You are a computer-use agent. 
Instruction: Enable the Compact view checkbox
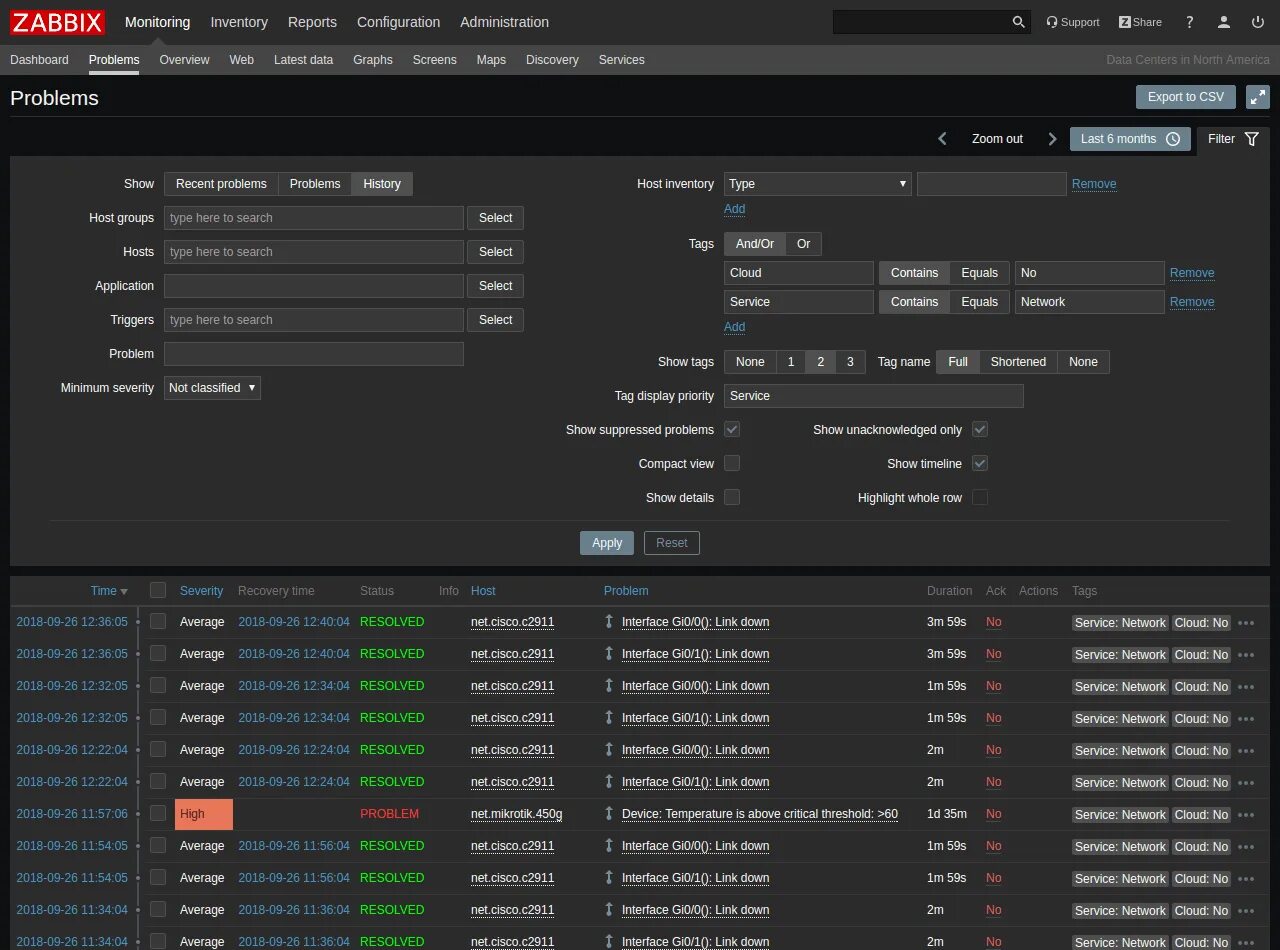732,464
